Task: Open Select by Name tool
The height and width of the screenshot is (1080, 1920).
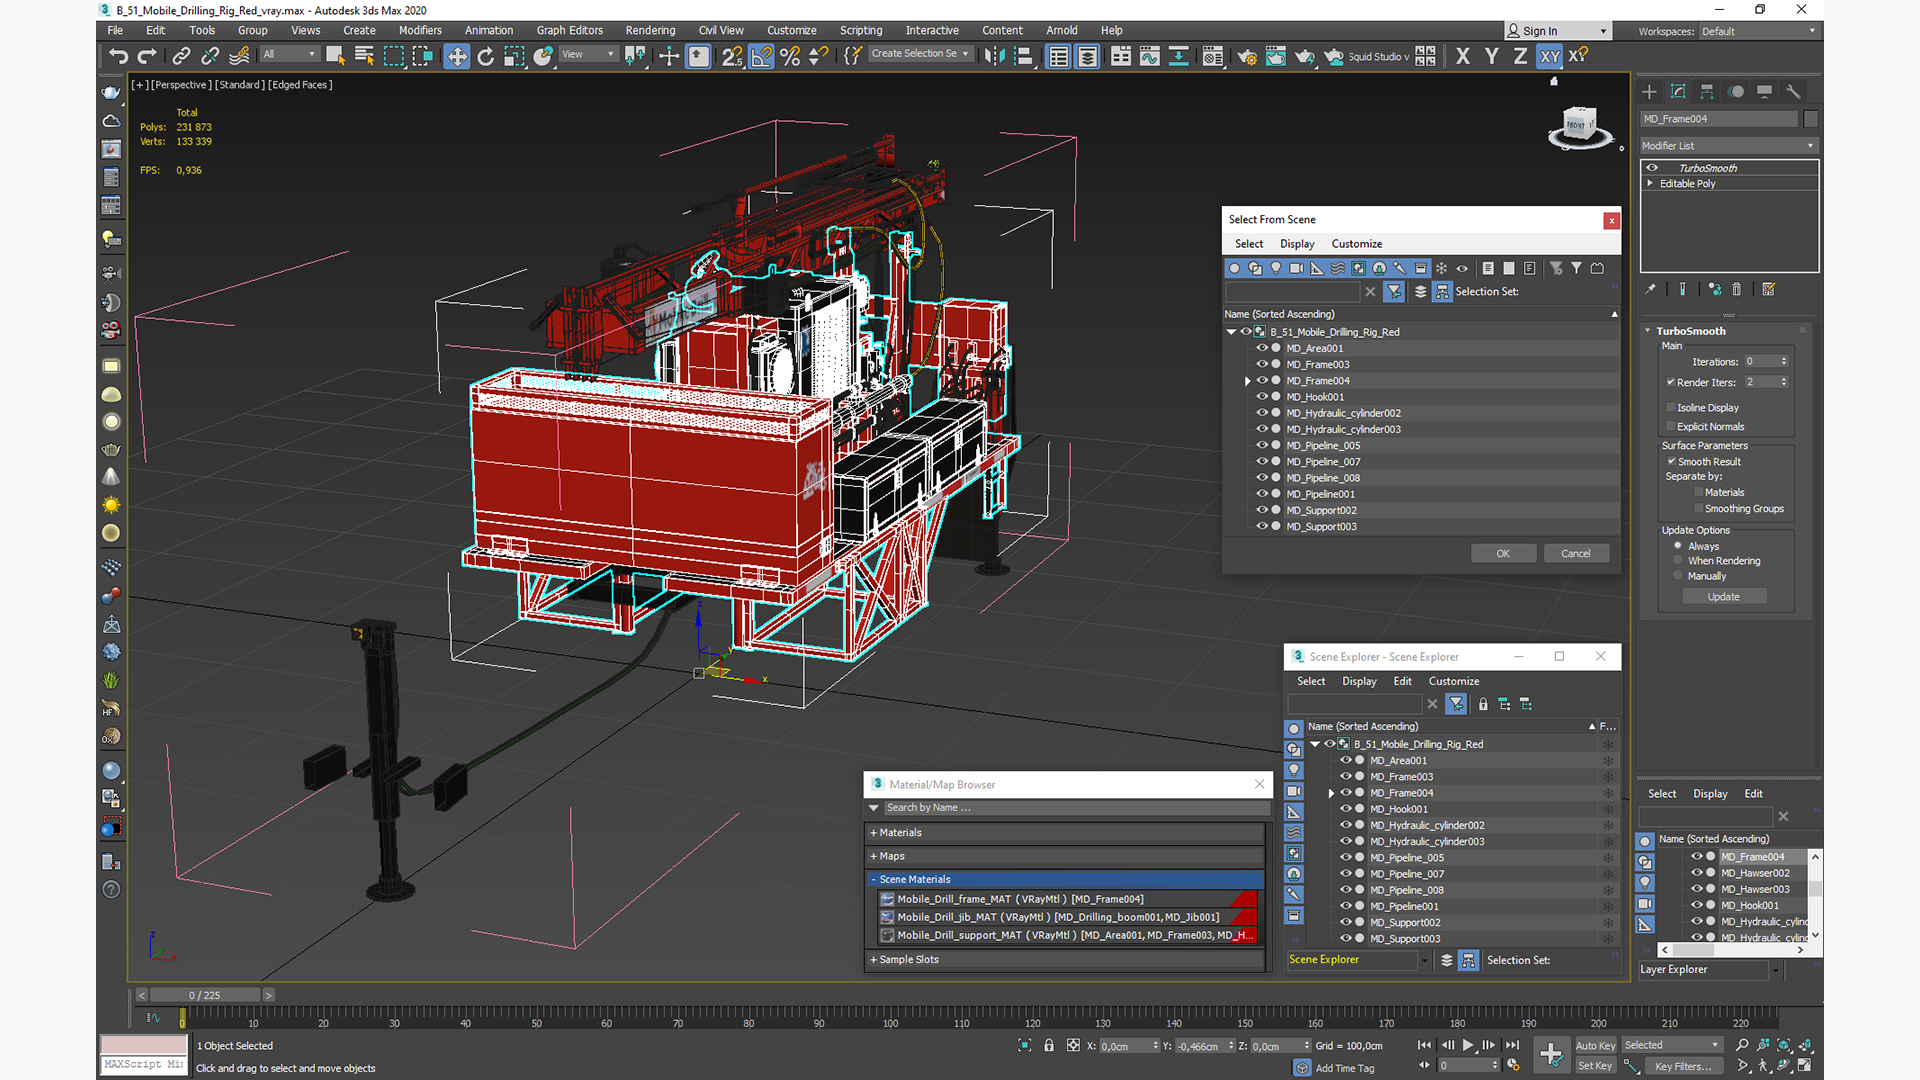Action: [x=364, y=56]
